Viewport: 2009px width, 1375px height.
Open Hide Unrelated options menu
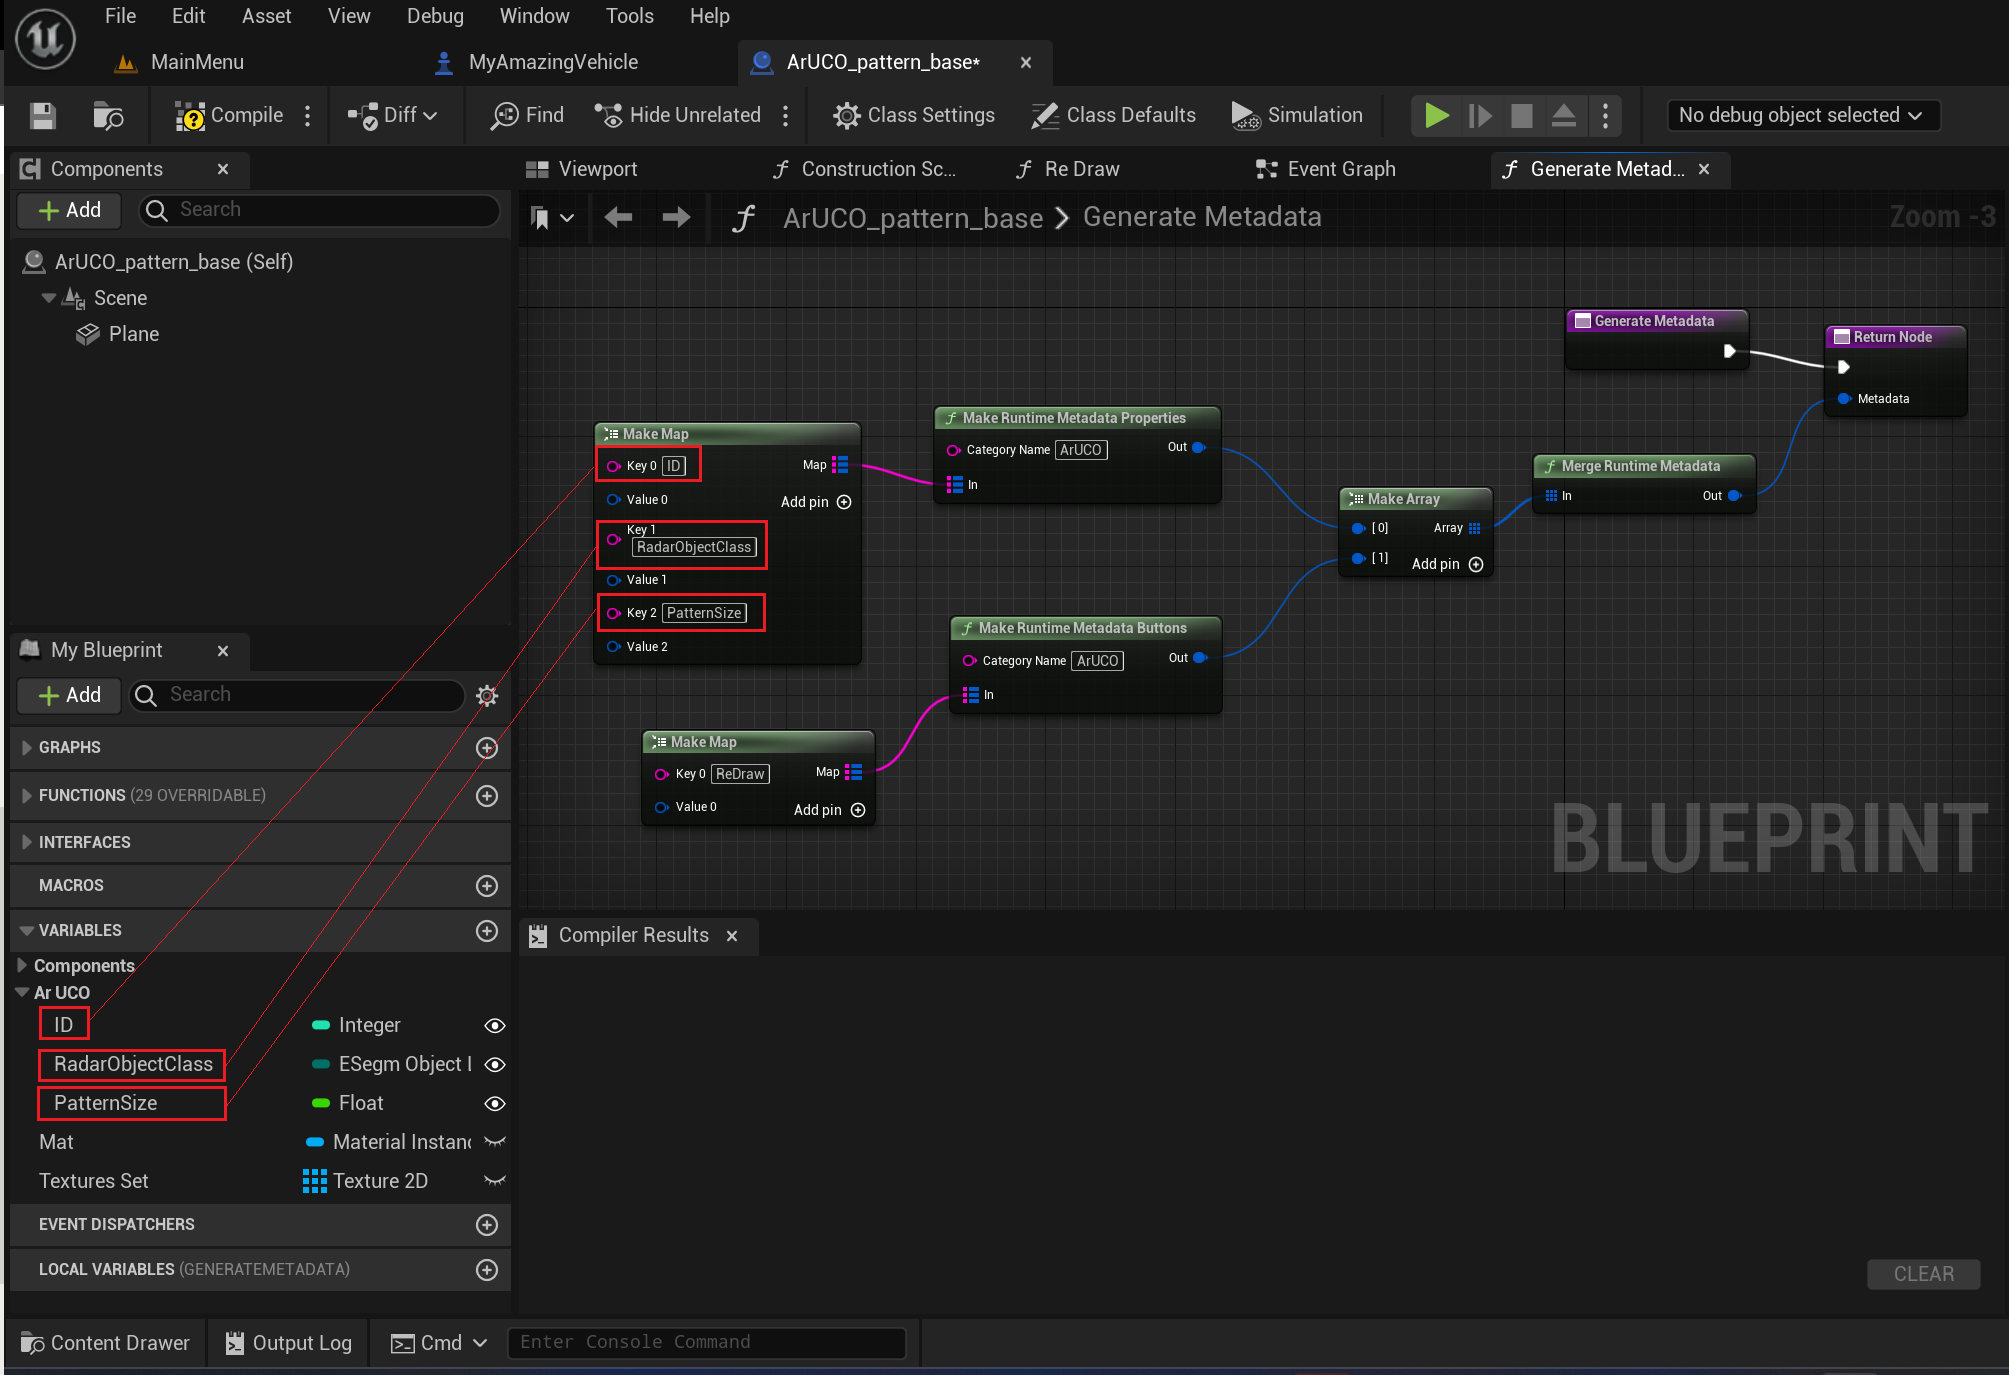tap(785, 116)
